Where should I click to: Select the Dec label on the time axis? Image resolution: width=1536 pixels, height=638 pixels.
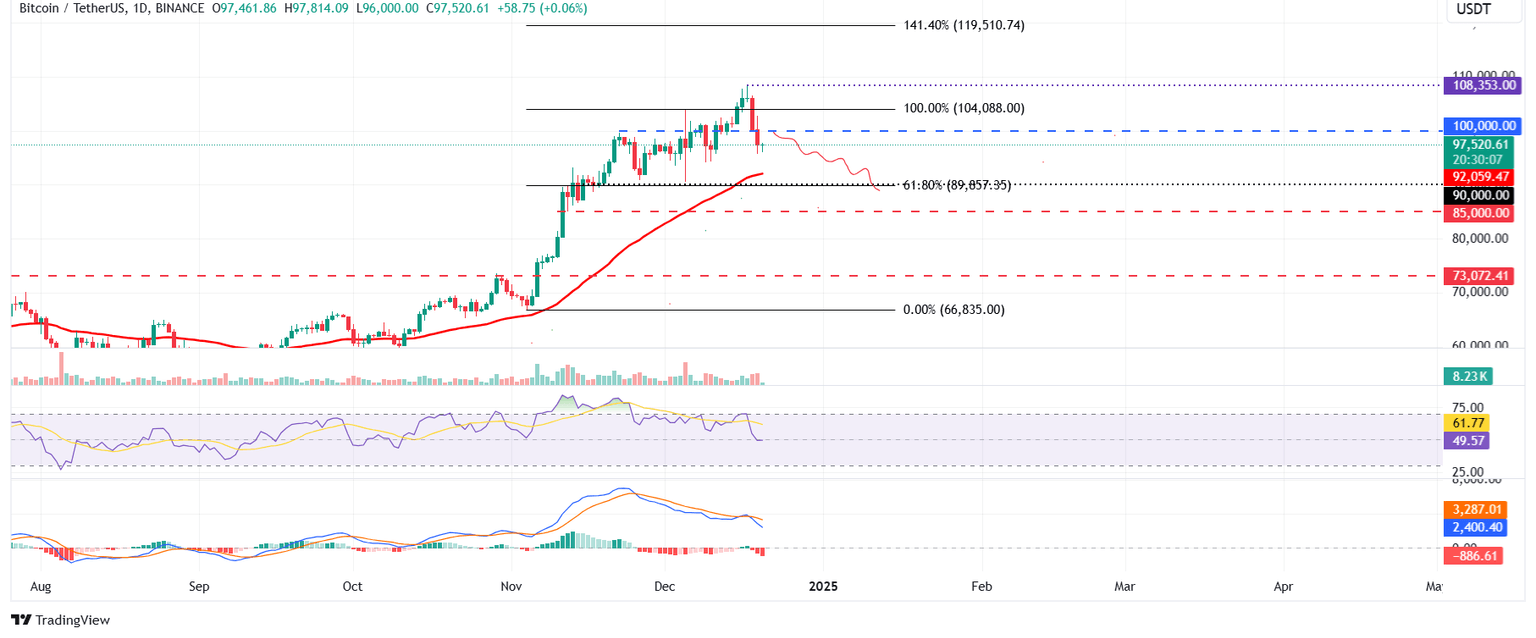click(x=664, y=587)
